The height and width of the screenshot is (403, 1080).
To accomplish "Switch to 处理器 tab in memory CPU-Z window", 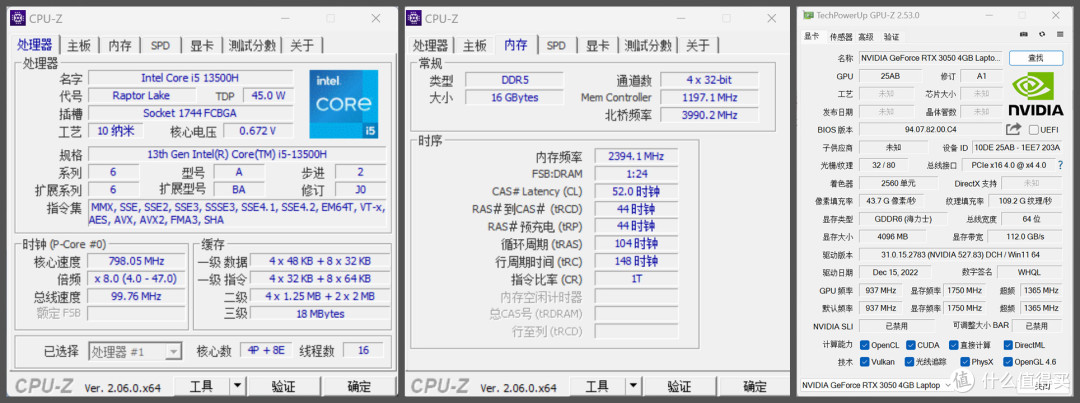I will tap(430, 45).
